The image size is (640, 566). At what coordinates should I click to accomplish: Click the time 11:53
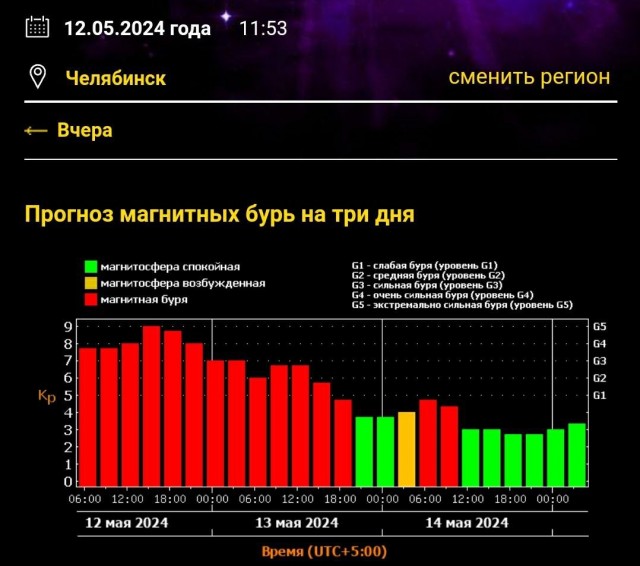[263, 28]
